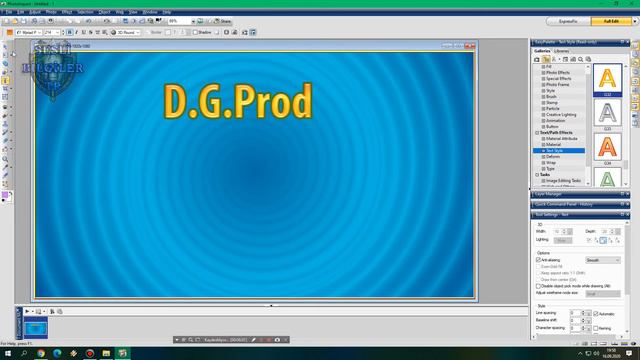
Task: Click the Share button
Action: pyautogui.click(x=222, y=21)
